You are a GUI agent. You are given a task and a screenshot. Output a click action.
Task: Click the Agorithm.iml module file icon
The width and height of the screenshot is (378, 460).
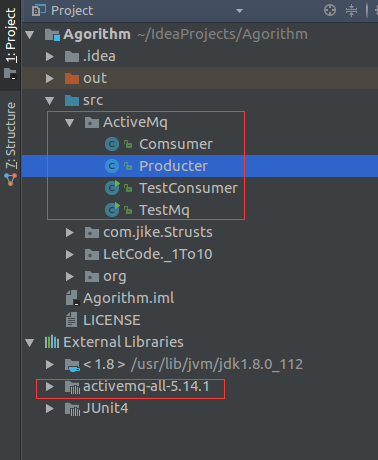(72, 298)
